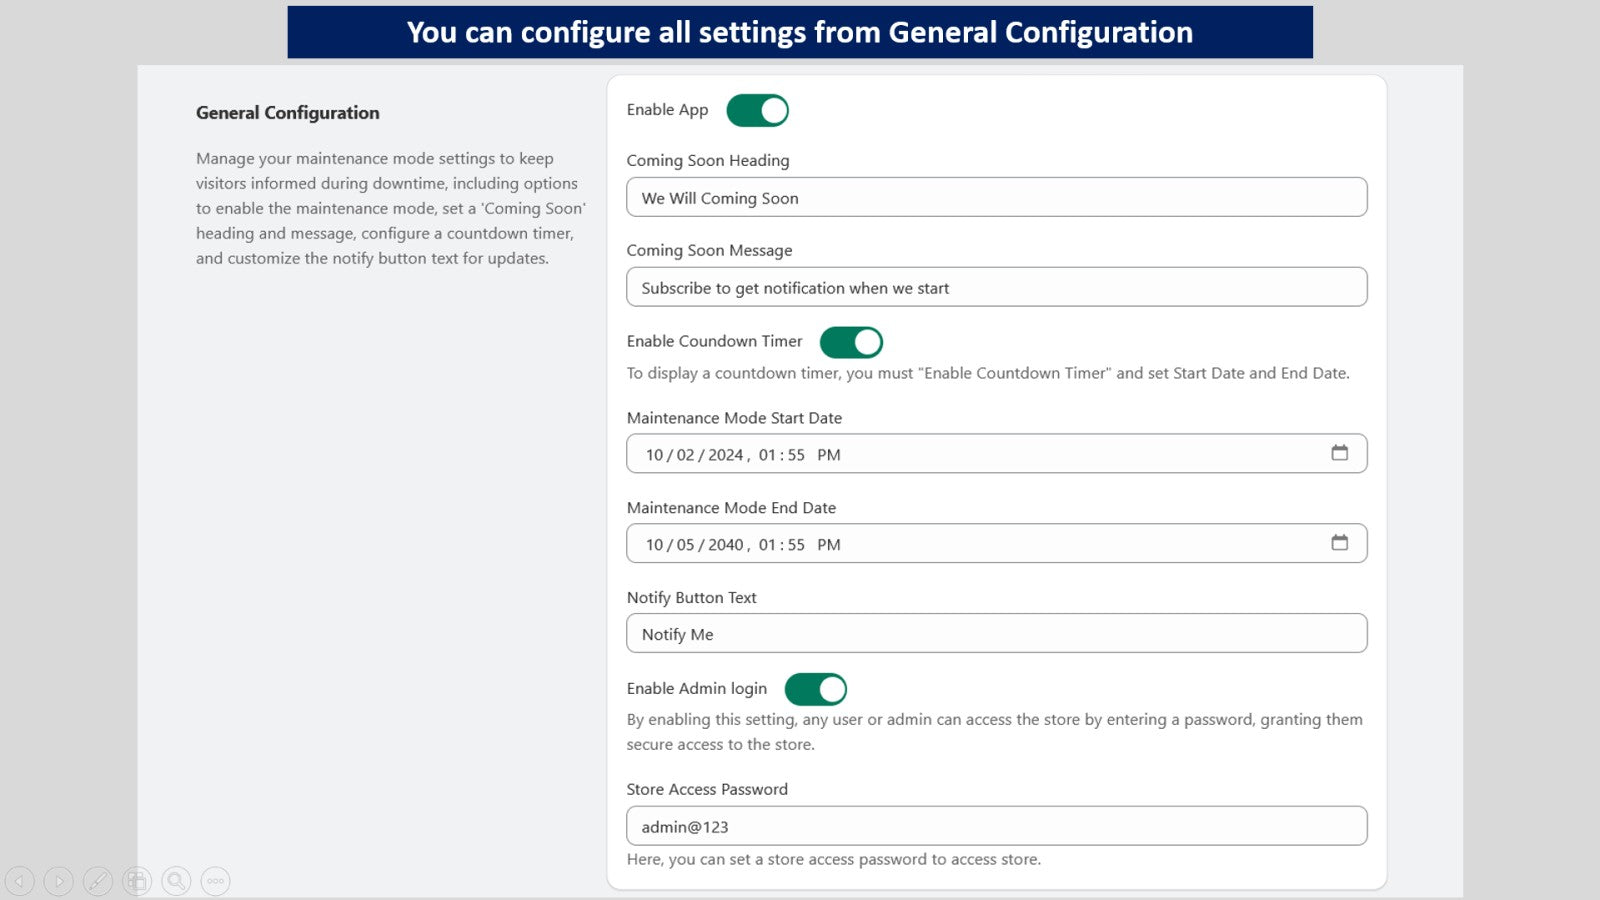Show all slides grid icon
Screen dimensions: 1600x900
[137, 881]
